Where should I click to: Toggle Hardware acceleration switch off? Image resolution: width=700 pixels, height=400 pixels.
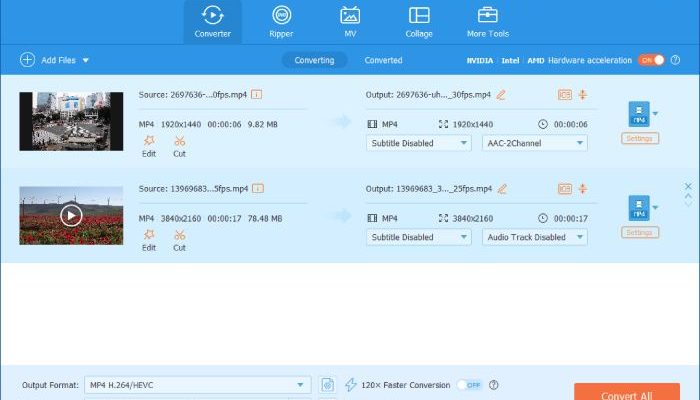[651, 60]
